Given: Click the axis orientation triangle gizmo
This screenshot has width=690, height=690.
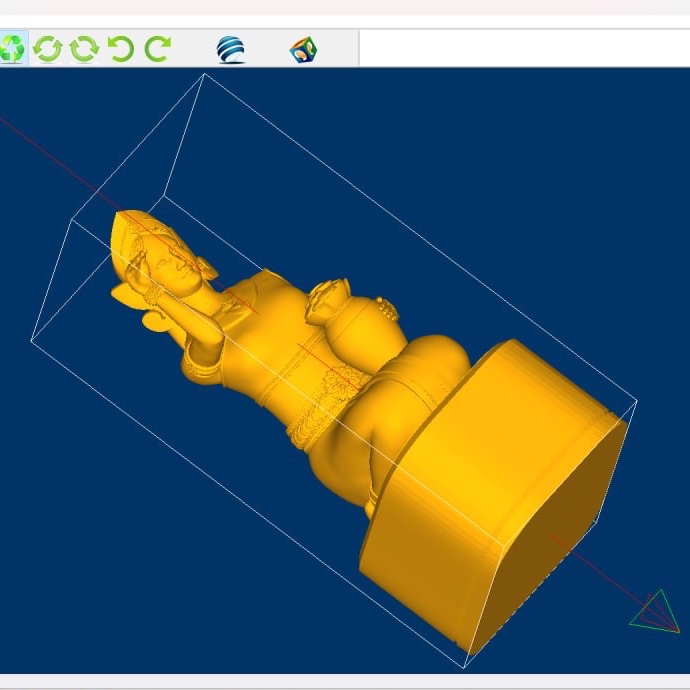Looking at the screenshot, I should click(x=655, y=612).
